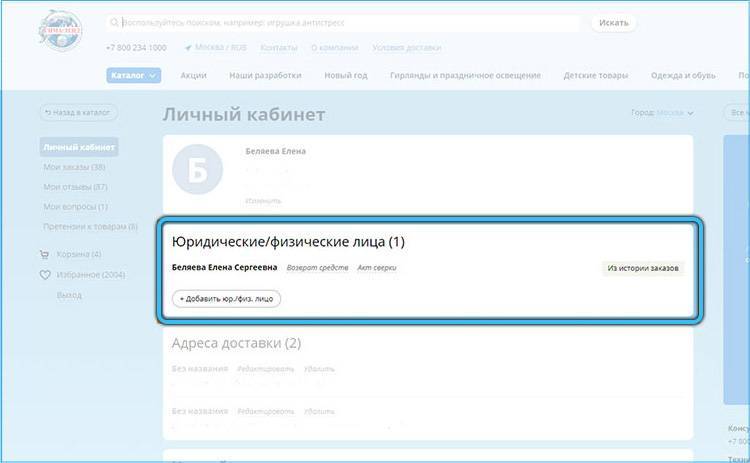Click Изменить under the profile name
The width and height of the screenshot is (750, 463).
pyautogui.click(x=263, y=201)
